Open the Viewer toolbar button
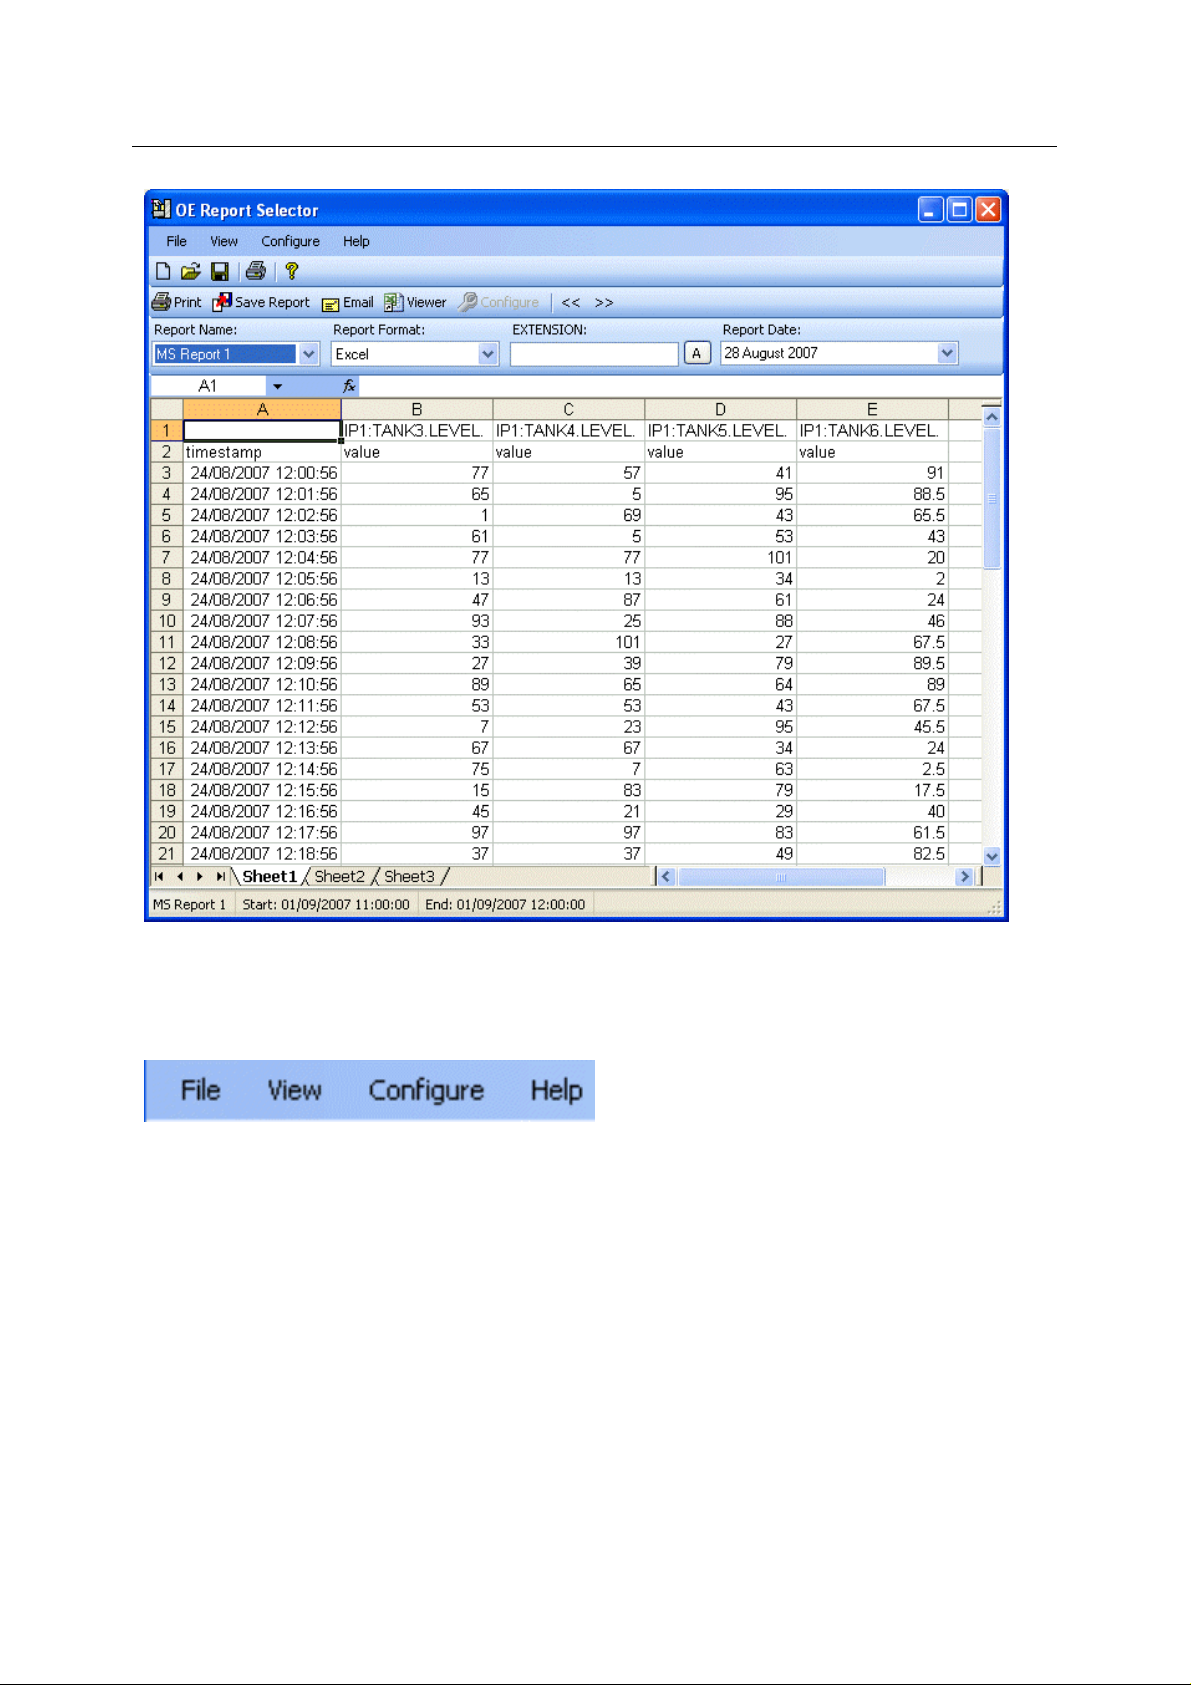Viewport: 1191px width, 1685px height. tap(415, 302)
